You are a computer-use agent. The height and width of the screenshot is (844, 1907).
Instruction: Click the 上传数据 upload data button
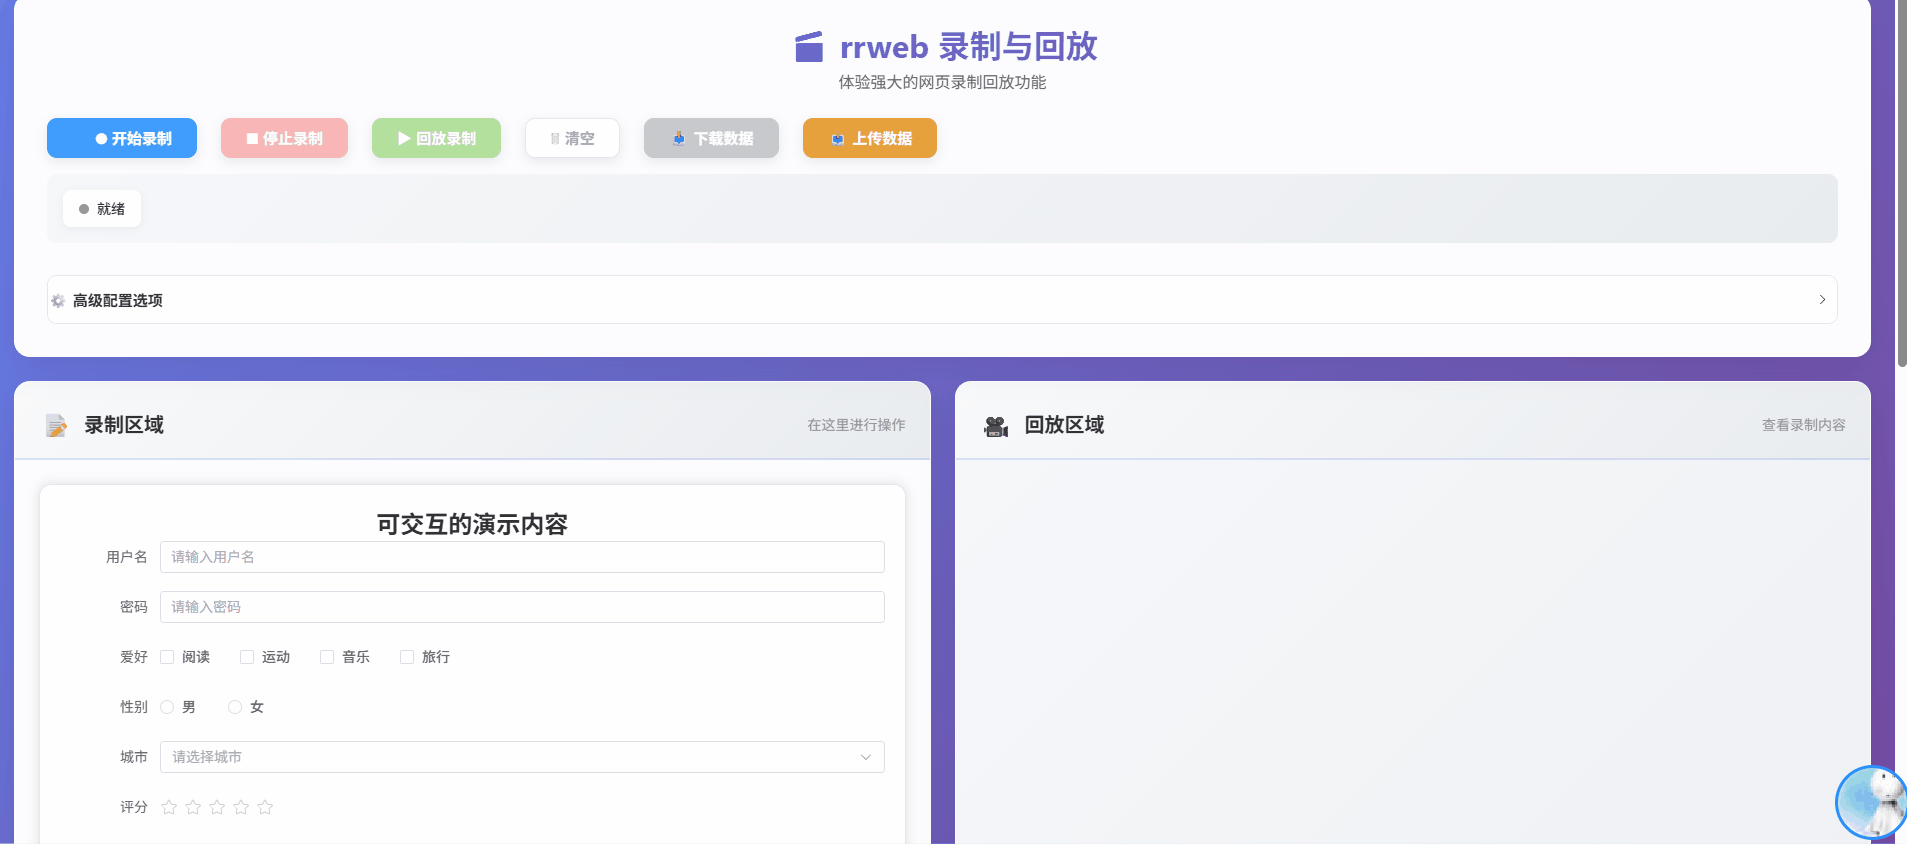[870, 138]
